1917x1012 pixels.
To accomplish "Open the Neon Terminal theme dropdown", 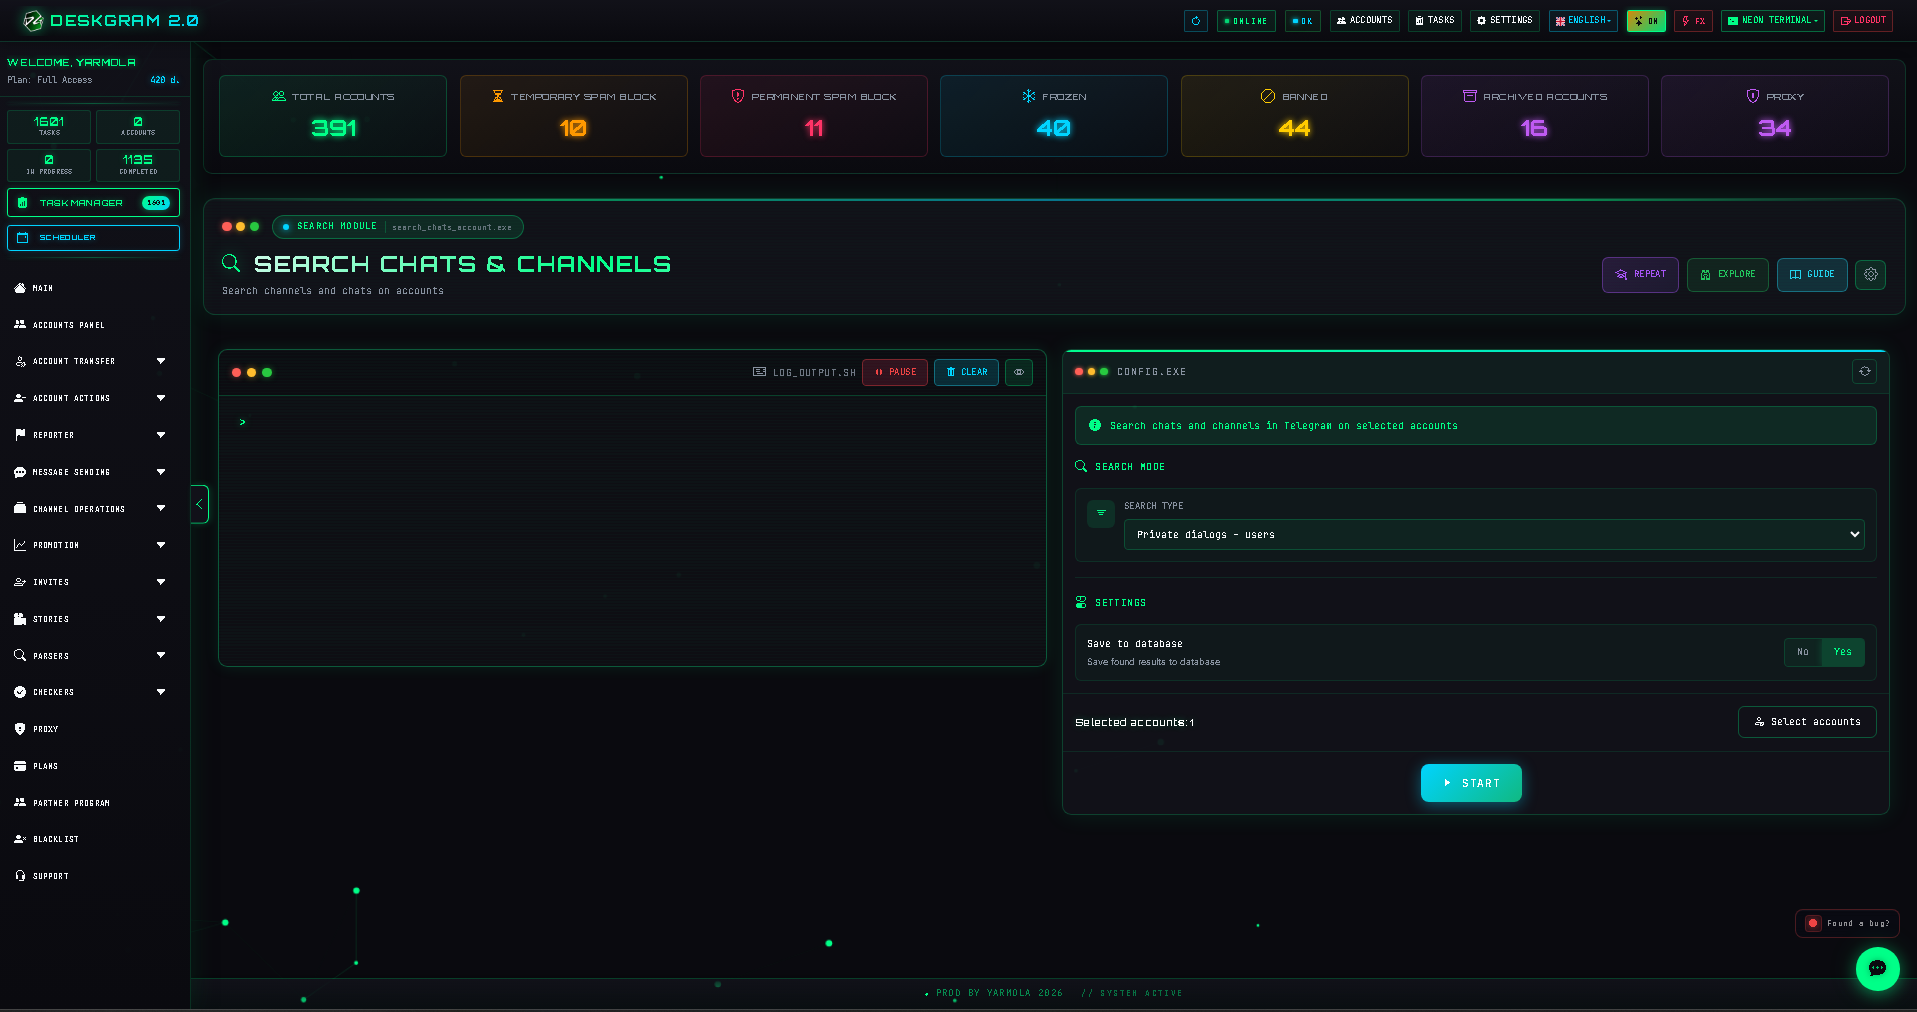I will click(x=1772, y=20).
